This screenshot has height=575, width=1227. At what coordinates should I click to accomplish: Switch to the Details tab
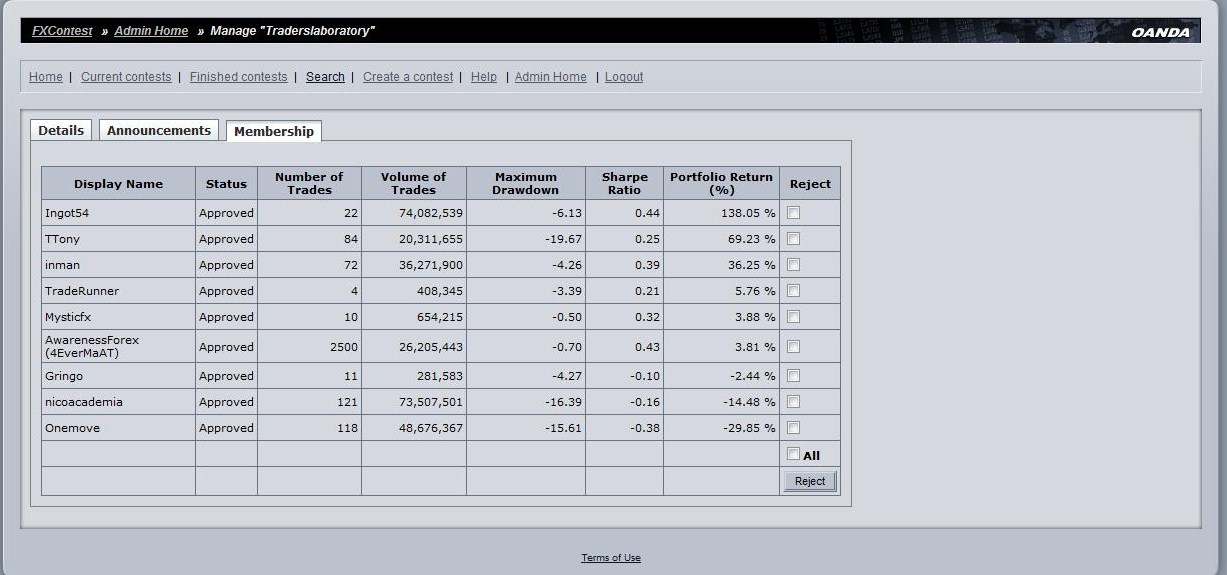[x=61, y=130]
